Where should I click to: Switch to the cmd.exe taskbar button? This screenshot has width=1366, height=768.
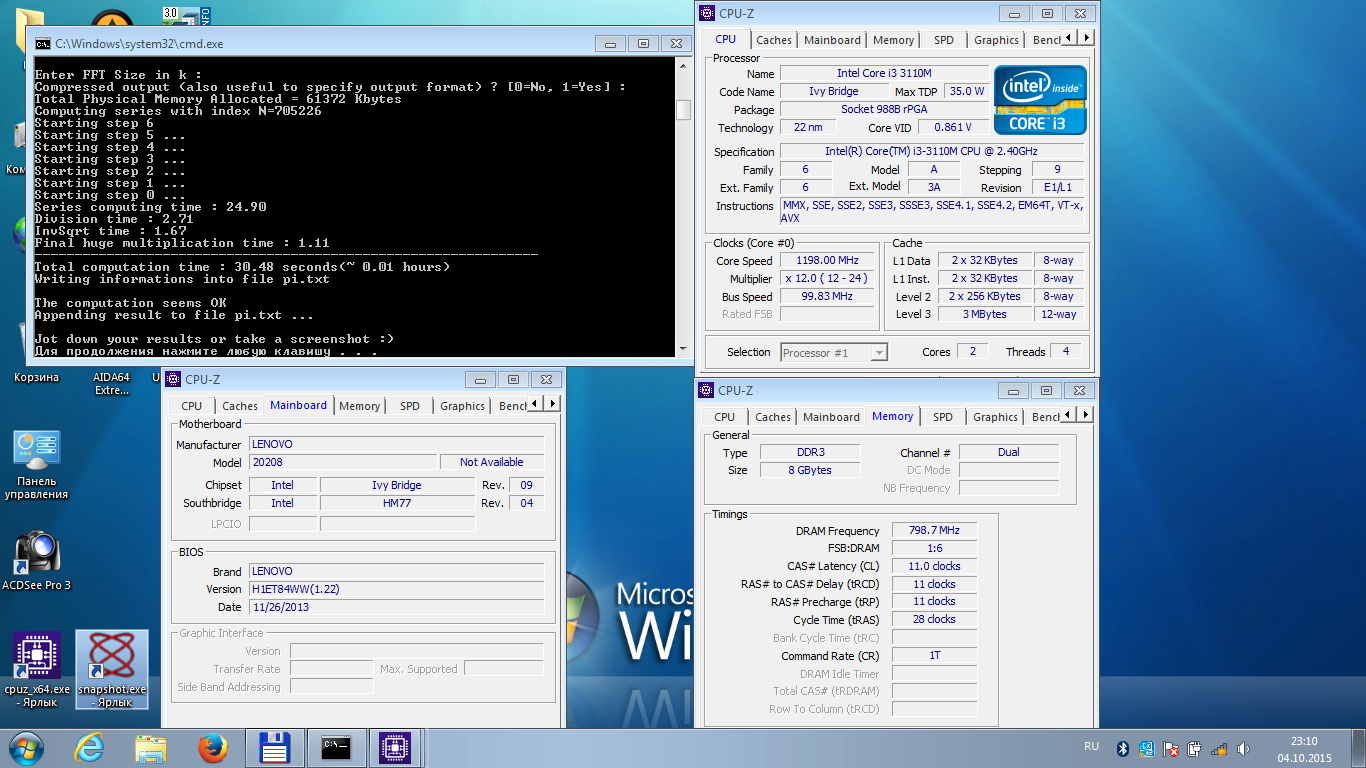pos(335,748)
